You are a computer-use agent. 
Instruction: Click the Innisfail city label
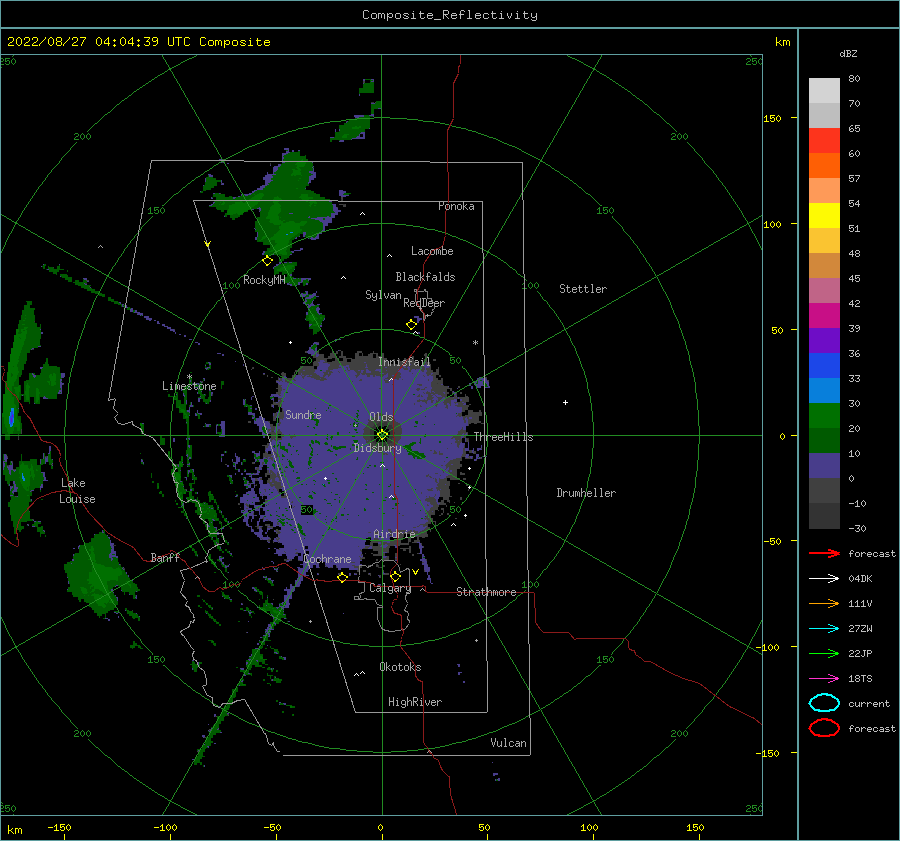tap(404, 362)
